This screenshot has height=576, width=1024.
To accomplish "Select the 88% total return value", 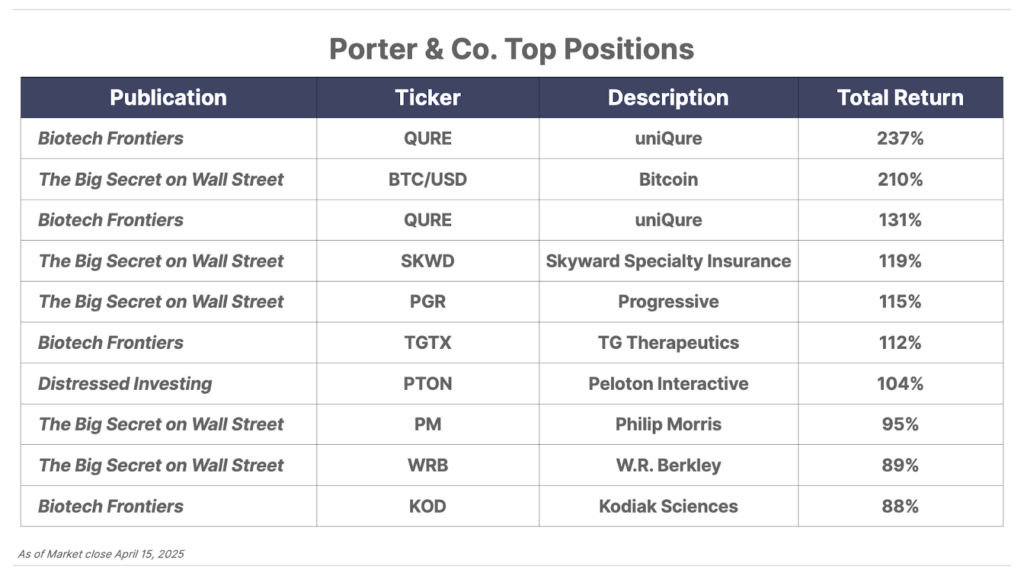I will click(900, 506).
